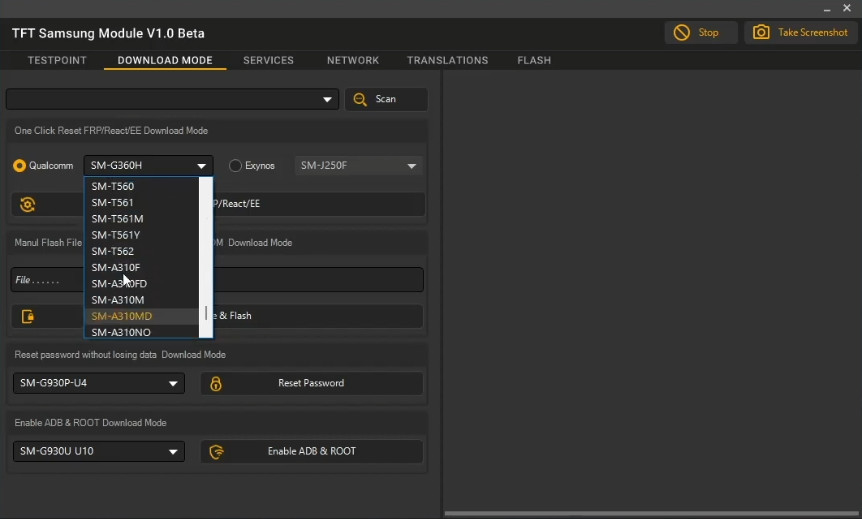Image resolution: width=862 pixels, height=519 pixels.
Task: Click the model list vertical scrollbar thumb
Action: pos(206,313)
